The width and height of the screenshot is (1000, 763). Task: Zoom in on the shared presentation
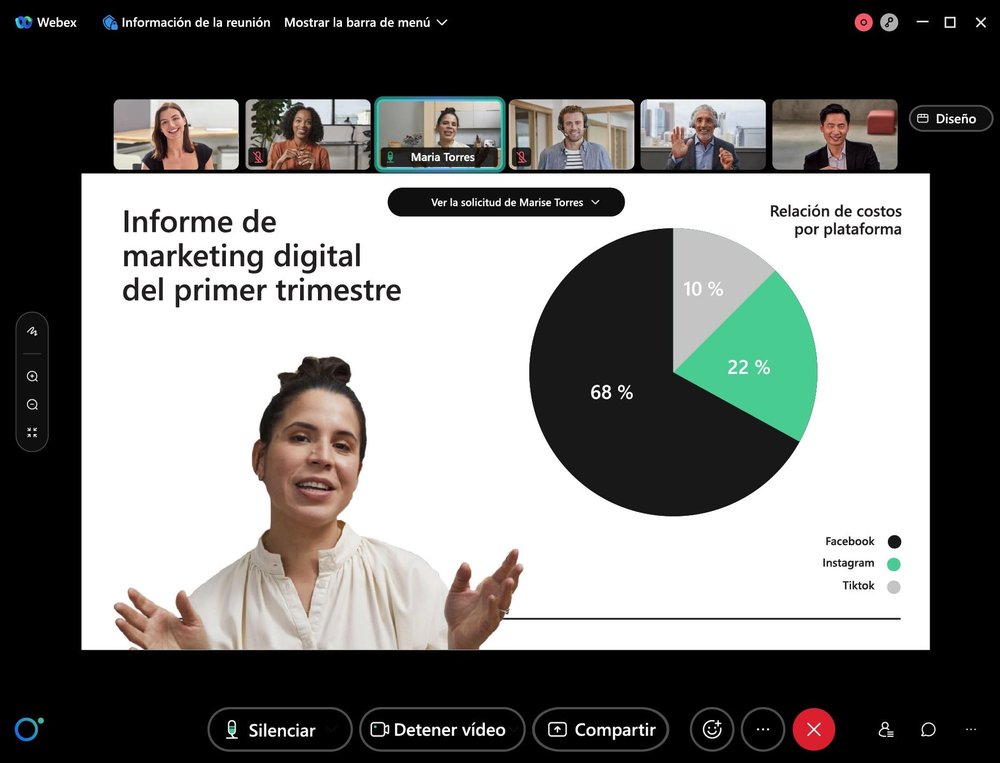[32, 376]
